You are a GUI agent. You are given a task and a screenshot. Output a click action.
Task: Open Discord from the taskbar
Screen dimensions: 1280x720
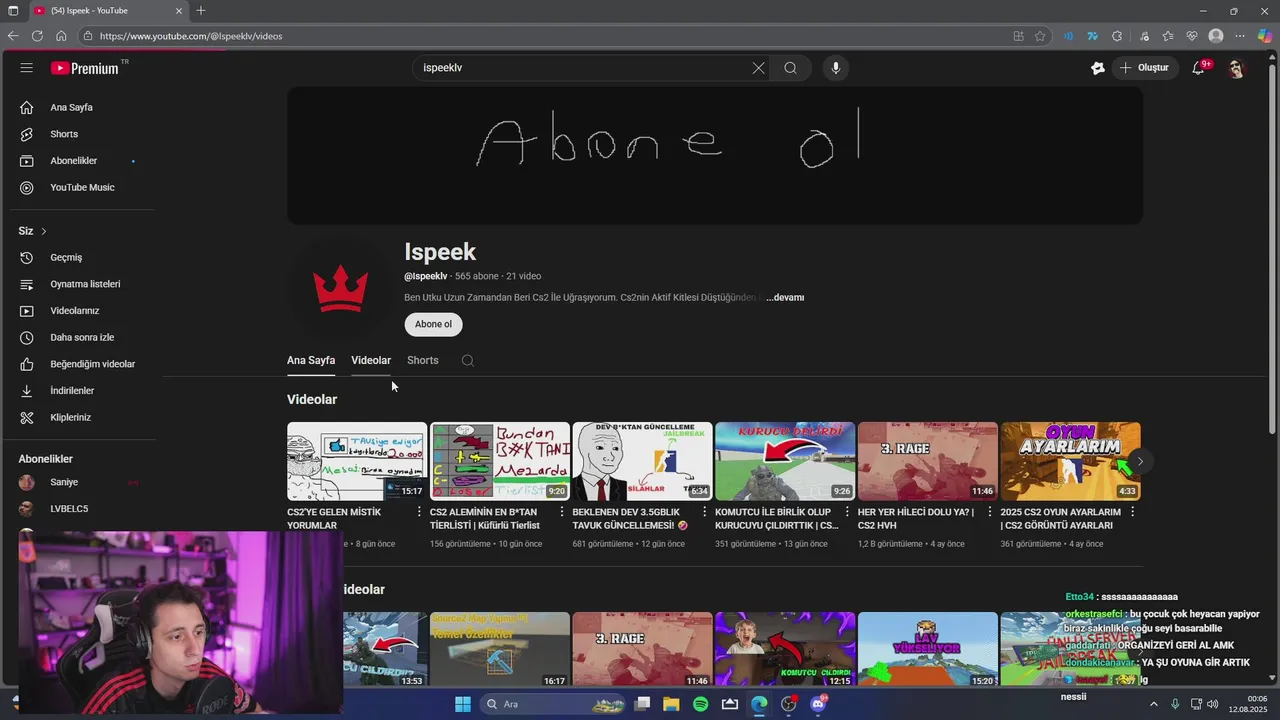(x=818, y=704)
